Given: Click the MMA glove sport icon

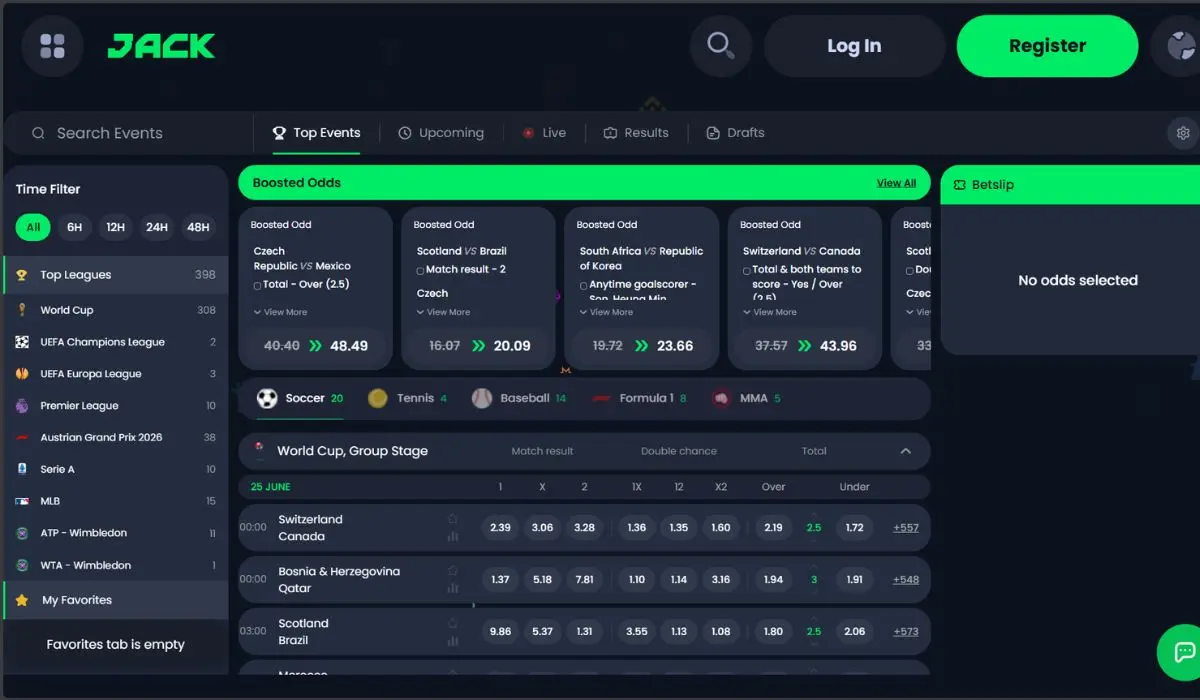Looking at the screenshot, I should tap(721, 398).
